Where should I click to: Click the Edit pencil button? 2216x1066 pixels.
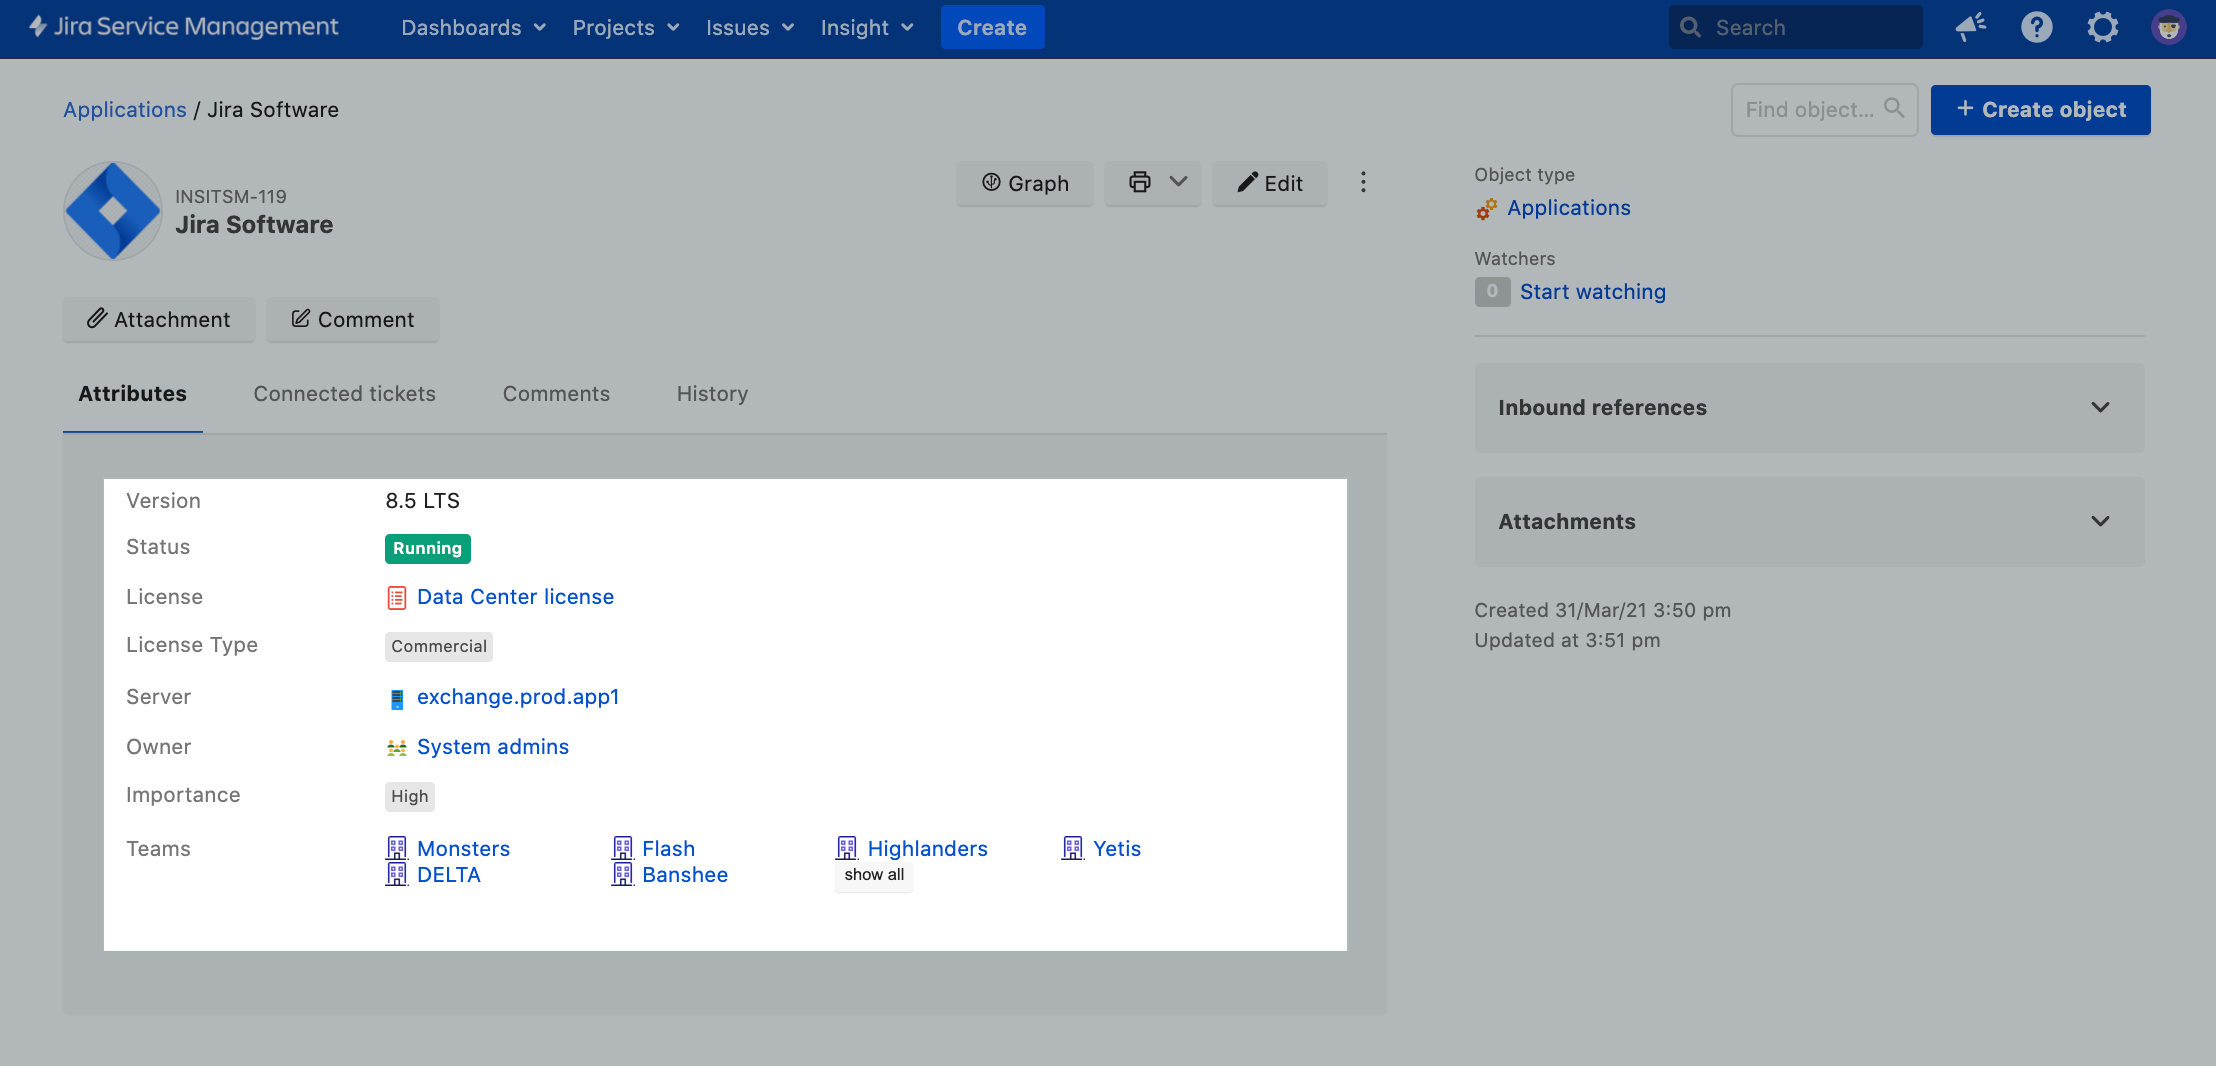[1269, 183]
